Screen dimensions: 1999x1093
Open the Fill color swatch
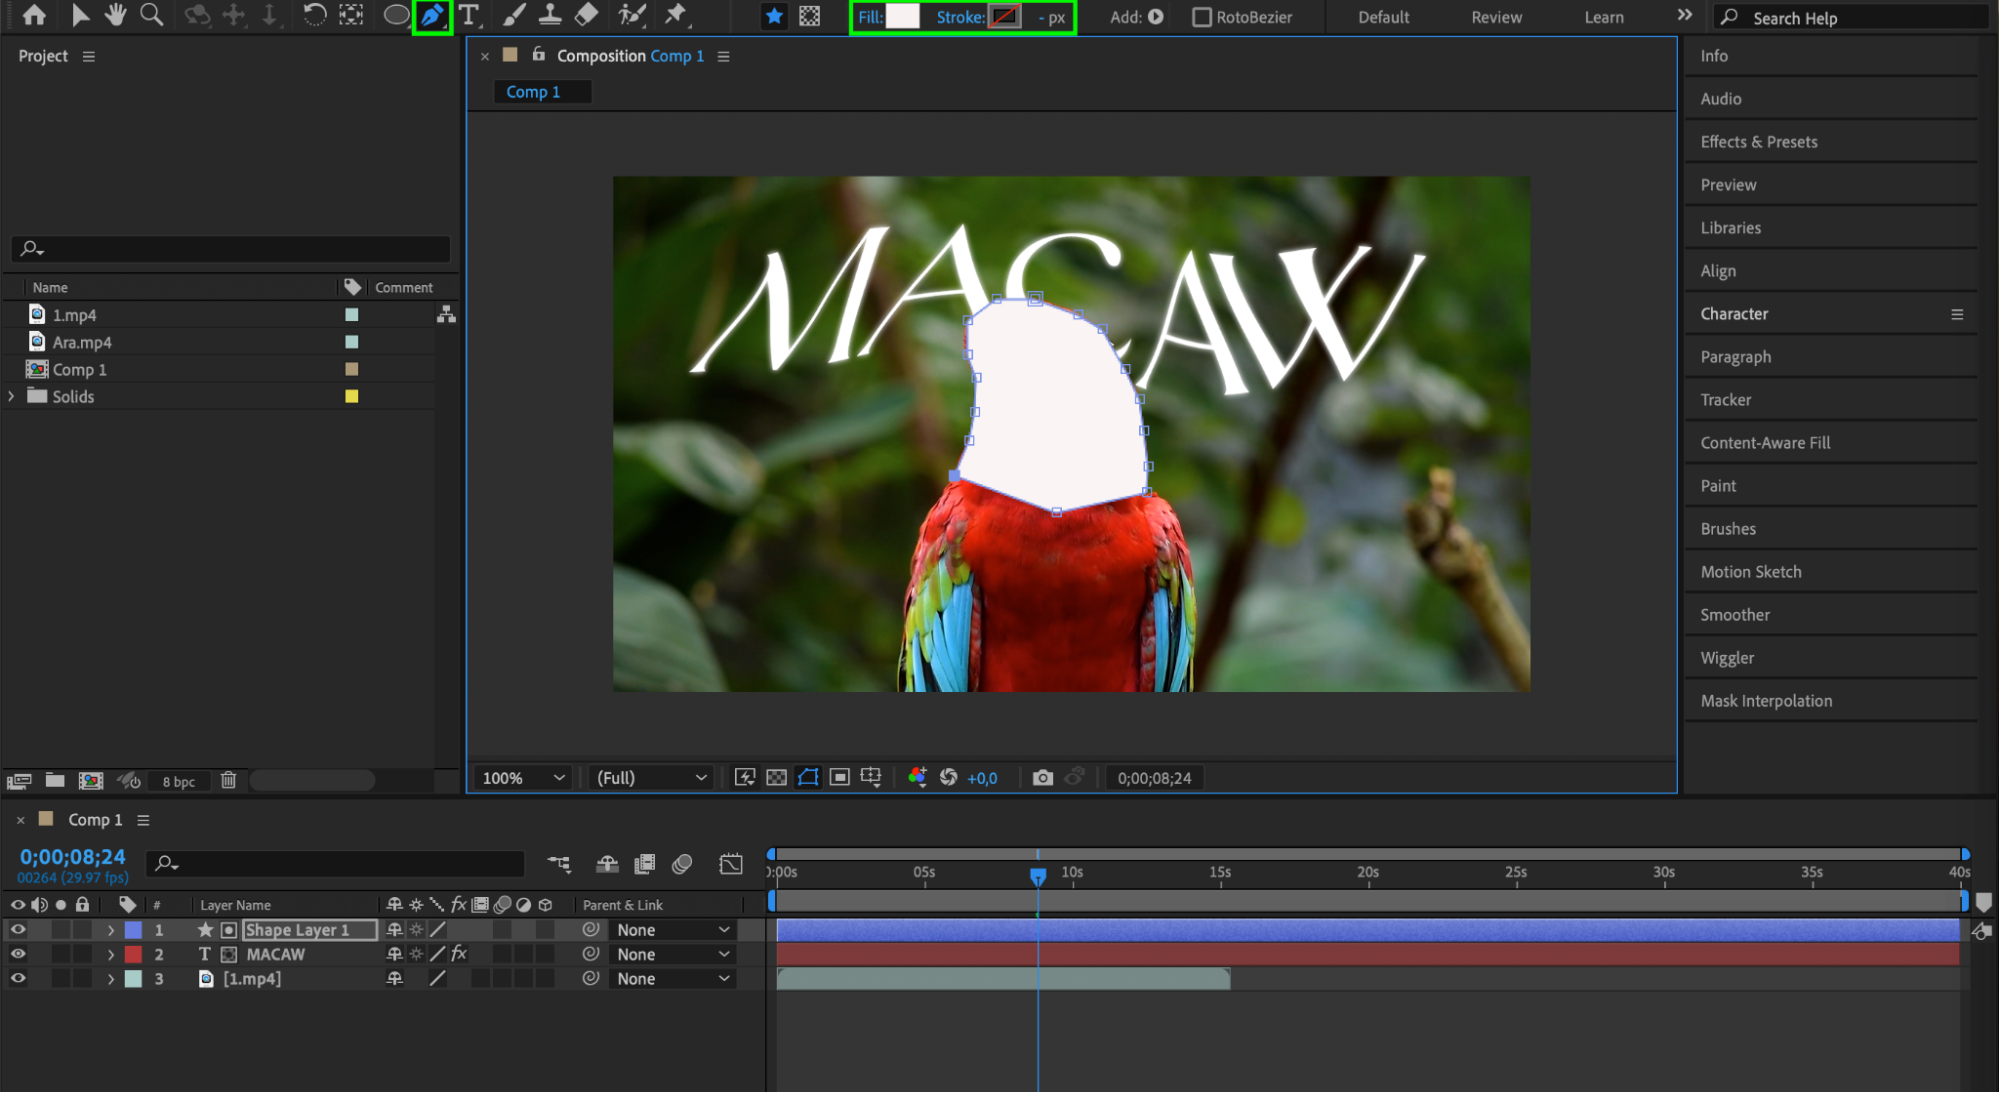coord(902,17)
